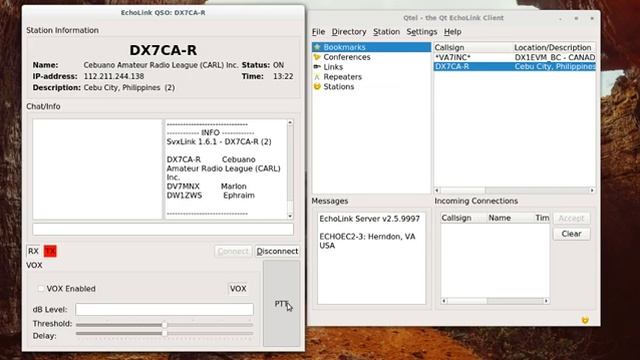This screenshot has height=360, width=640.
Task: Select the *VA7INC* station row
Action: pos(514,57)
